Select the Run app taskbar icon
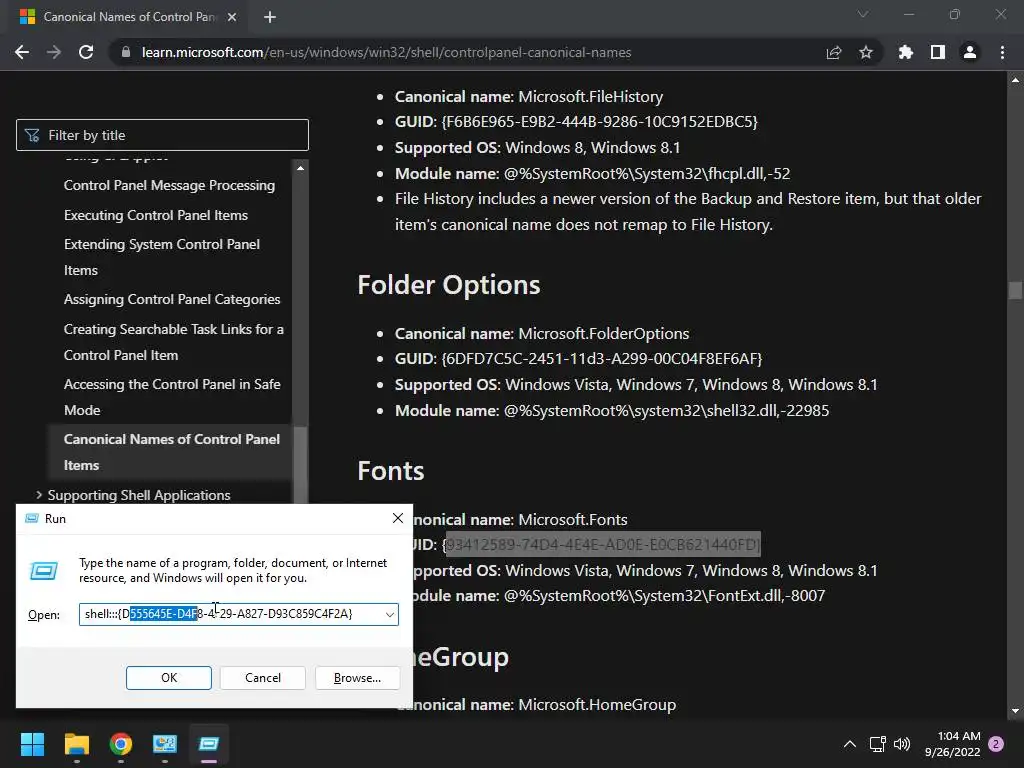 [x=209, y=744]
